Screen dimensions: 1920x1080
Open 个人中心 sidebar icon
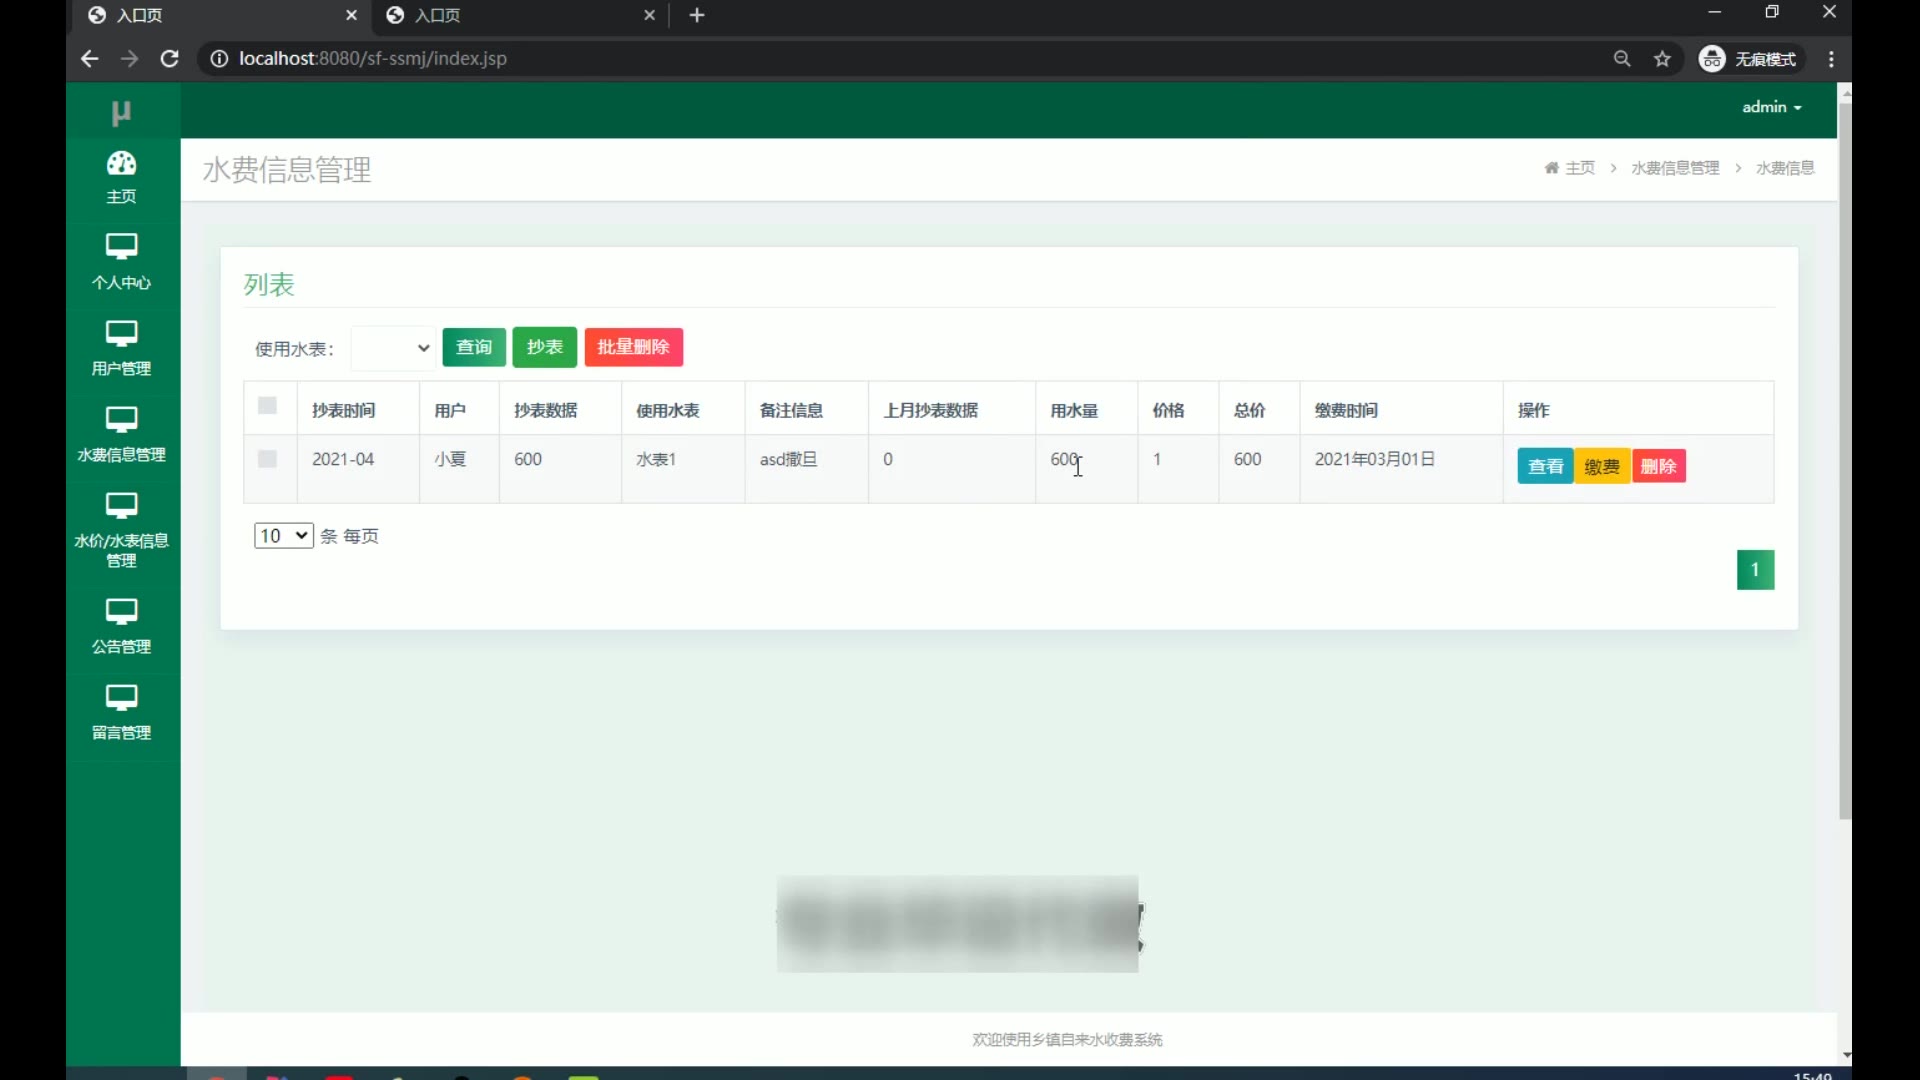[121, 247]
